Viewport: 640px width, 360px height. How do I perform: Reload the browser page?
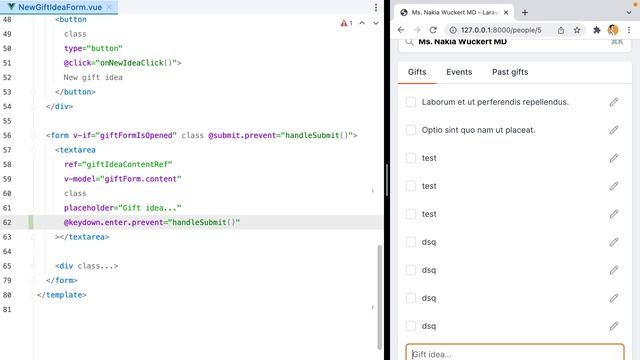(433, 30)
